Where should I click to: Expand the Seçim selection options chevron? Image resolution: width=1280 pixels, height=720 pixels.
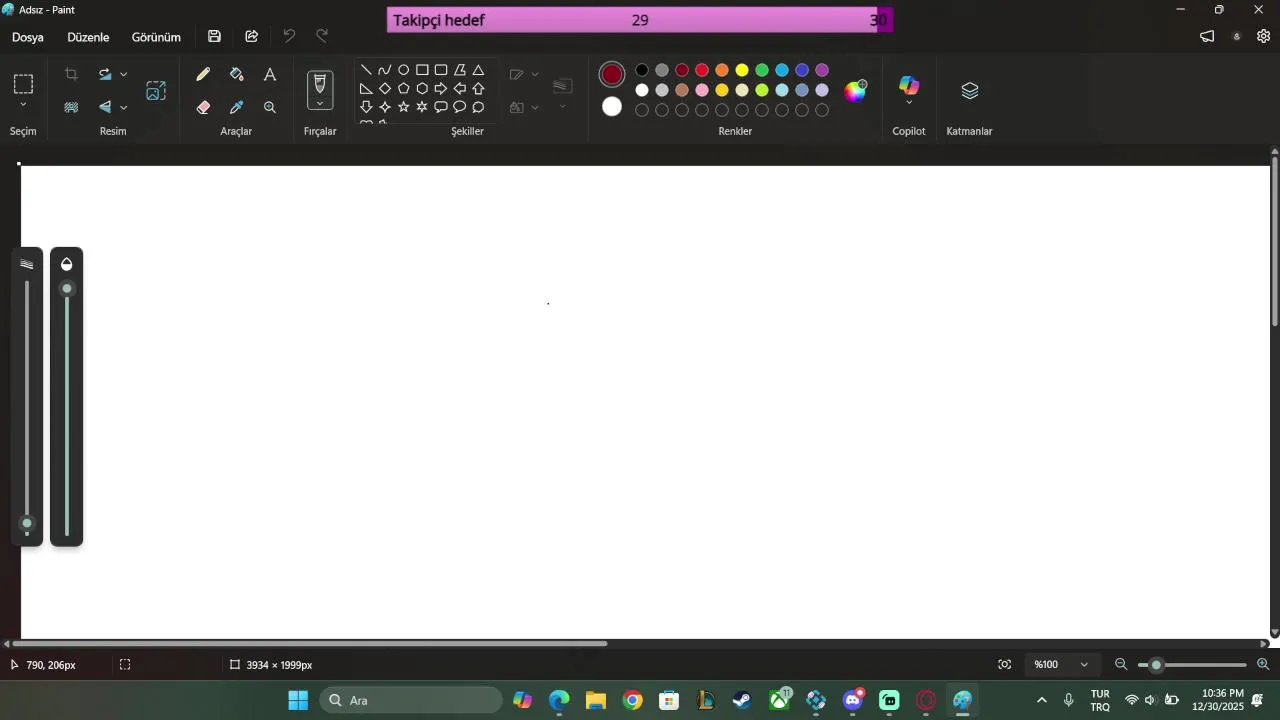(23, 105)
